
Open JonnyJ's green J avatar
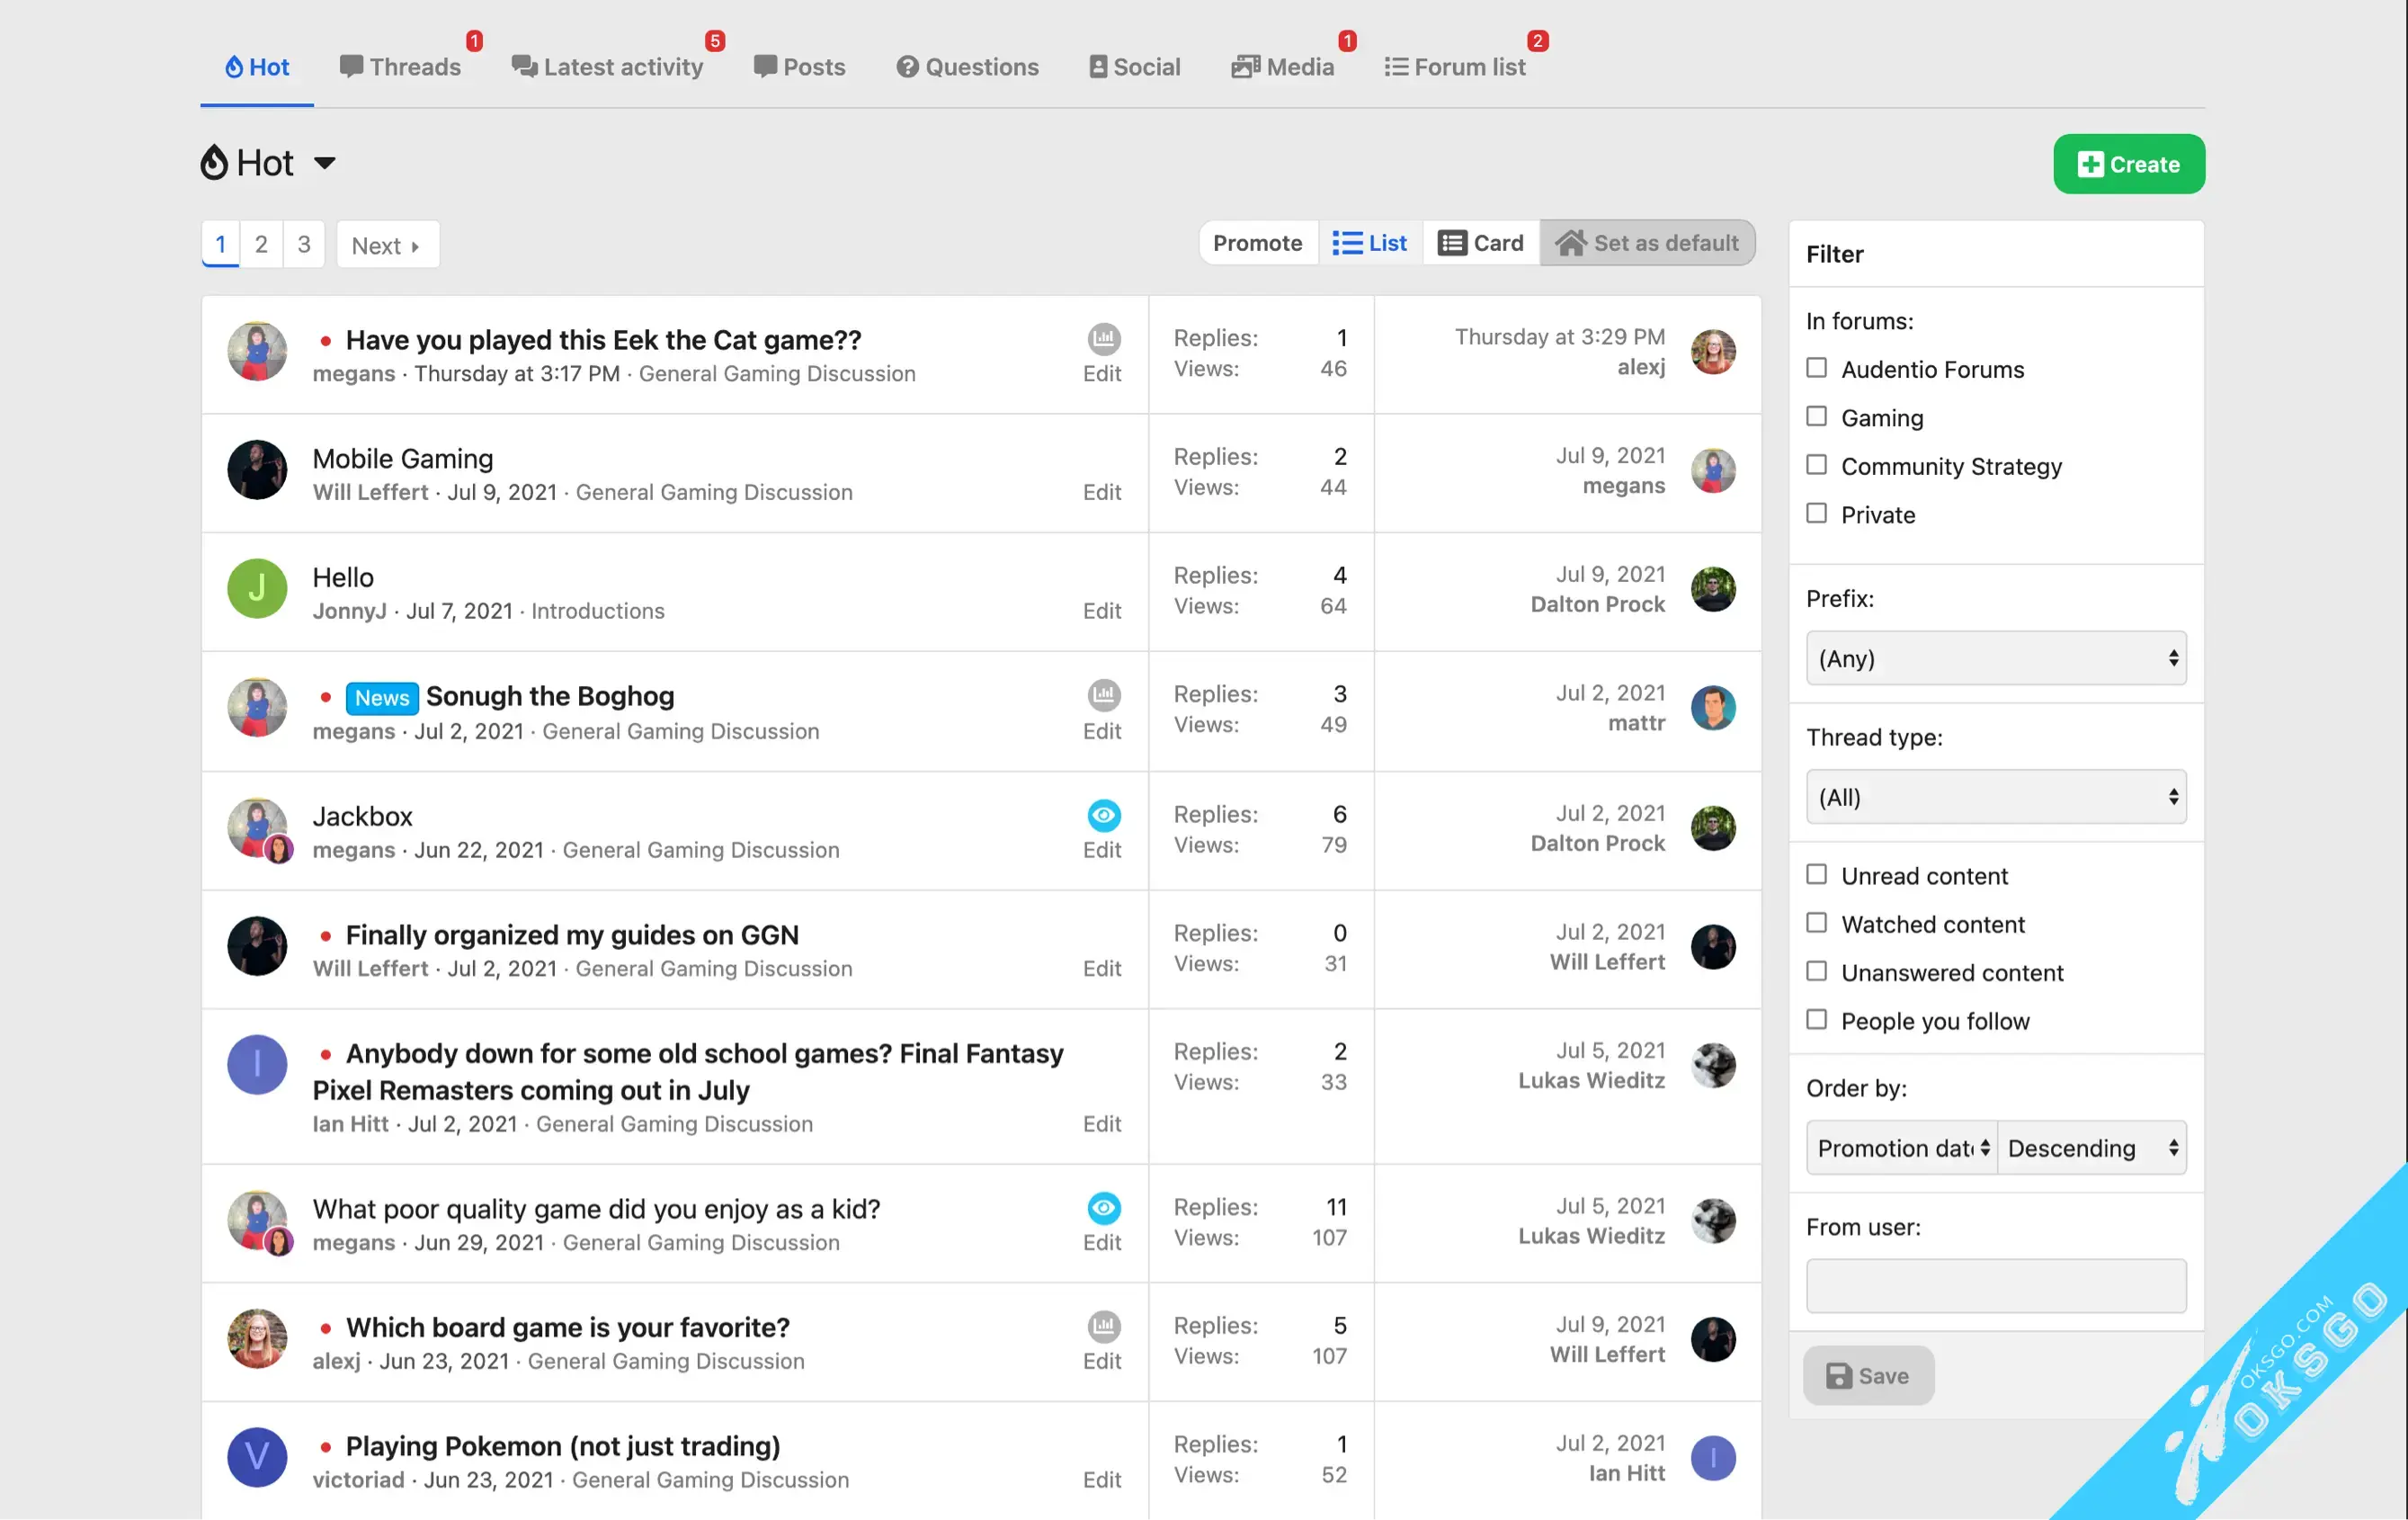click(257, 588)
